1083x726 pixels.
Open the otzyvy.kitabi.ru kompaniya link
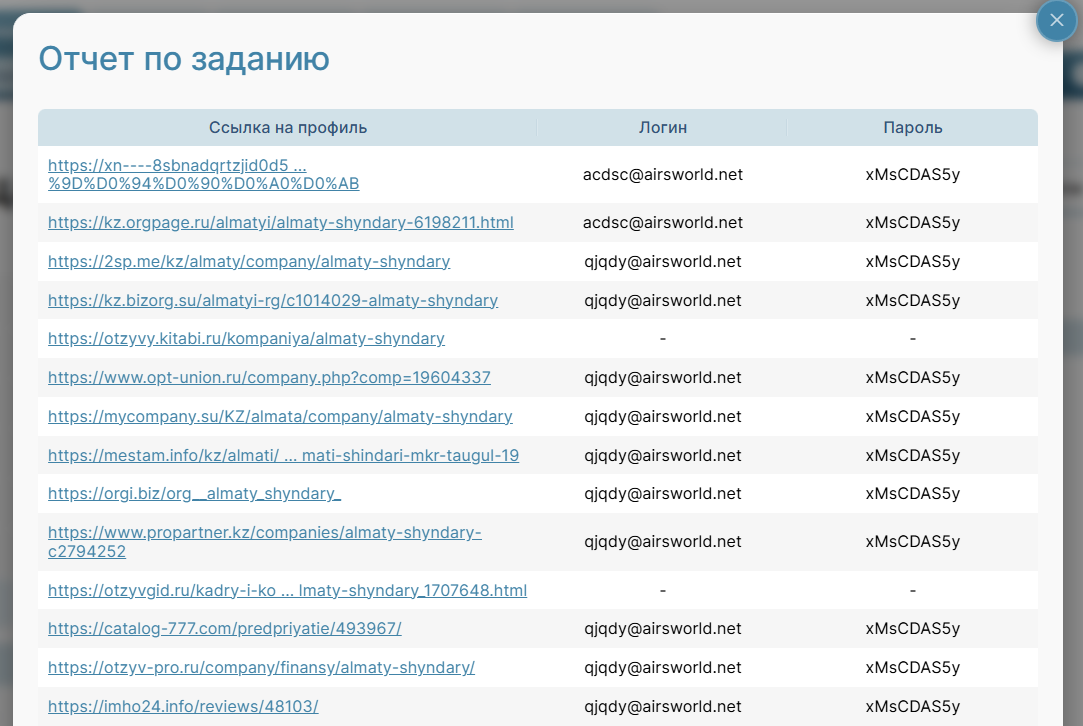246,339
